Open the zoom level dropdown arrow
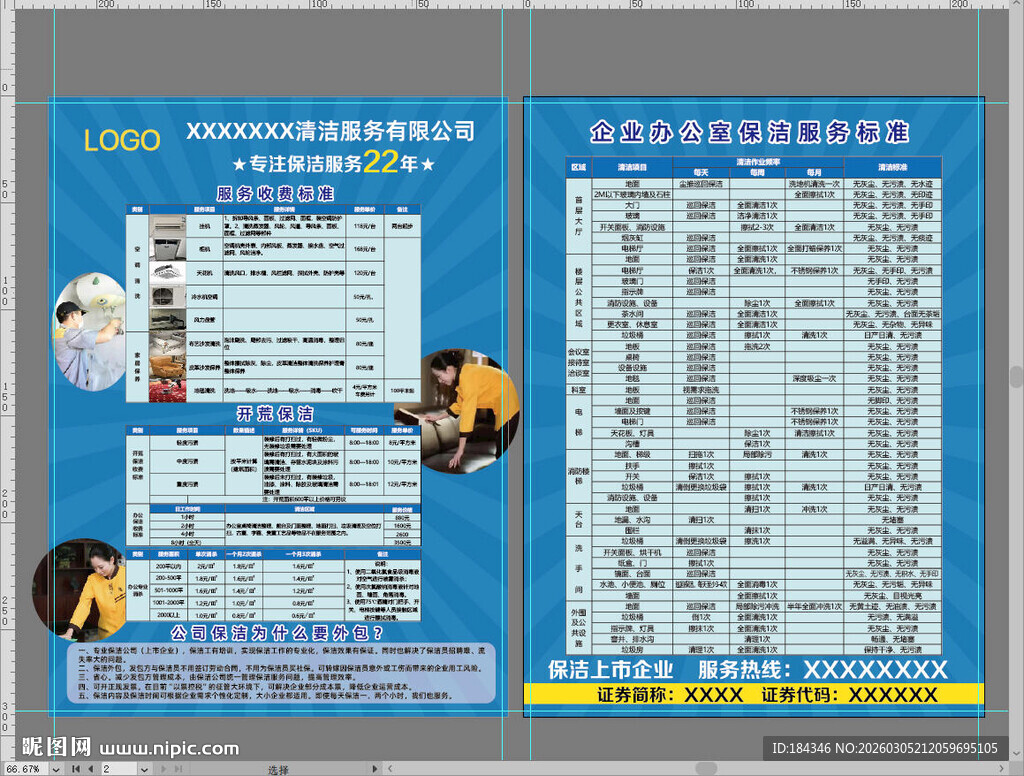Screen dimensions: 1024x776 [55, 769]
